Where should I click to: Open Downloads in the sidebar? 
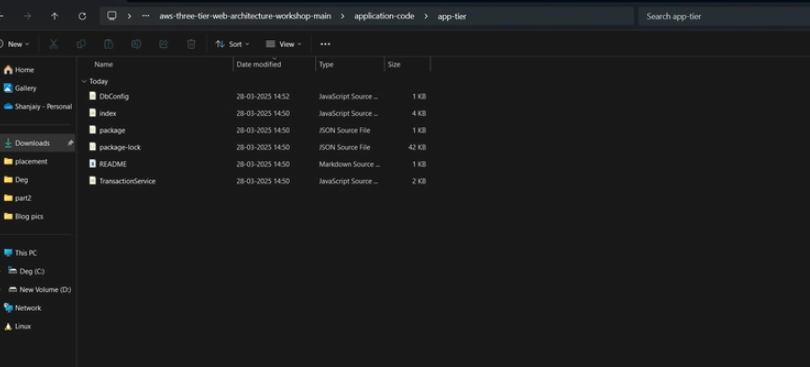point(33,143)
